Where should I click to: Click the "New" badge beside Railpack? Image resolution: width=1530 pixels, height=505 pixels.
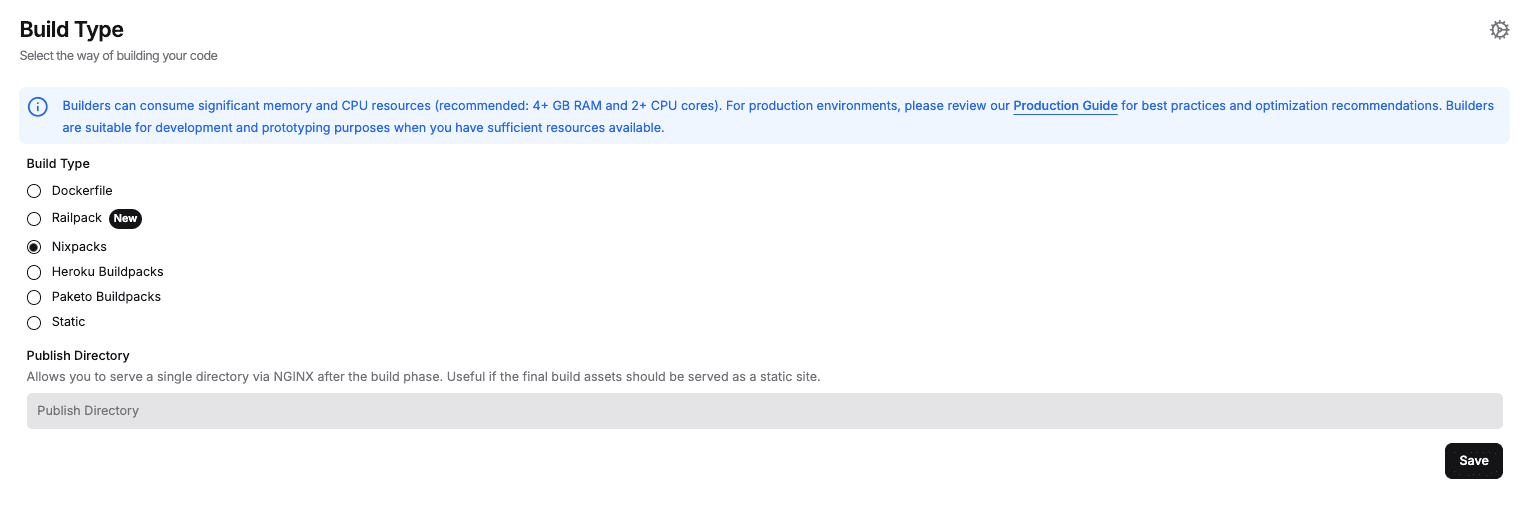click(125, 218)
